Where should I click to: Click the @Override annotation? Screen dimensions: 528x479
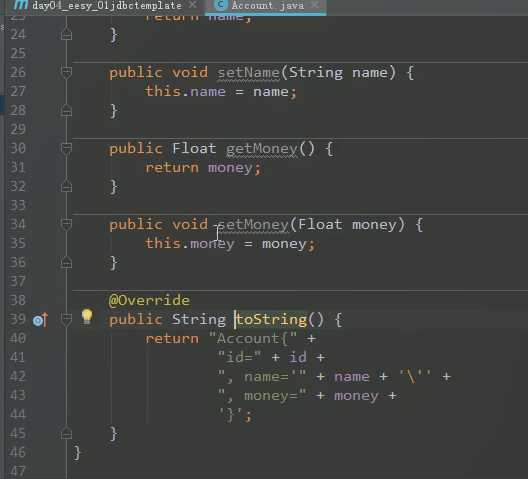point(149,300)
